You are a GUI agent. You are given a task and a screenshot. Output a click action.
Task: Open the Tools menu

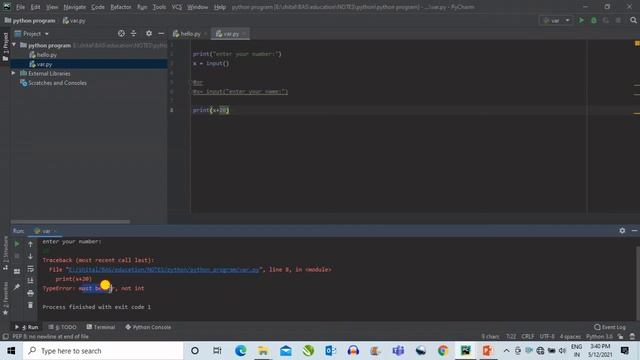click(159, 7)
